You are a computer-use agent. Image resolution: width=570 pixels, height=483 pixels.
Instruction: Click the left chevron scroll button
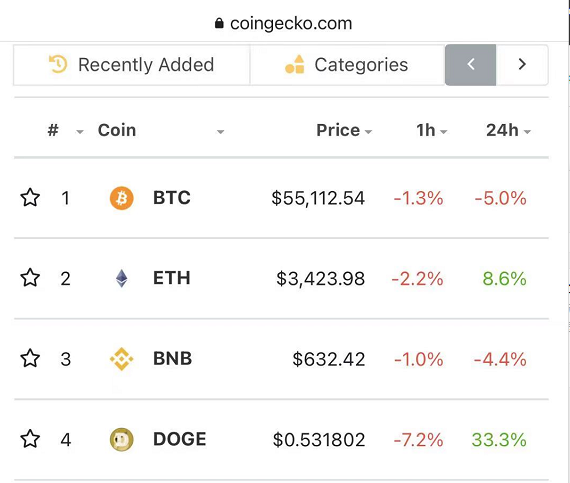(470, 65)
